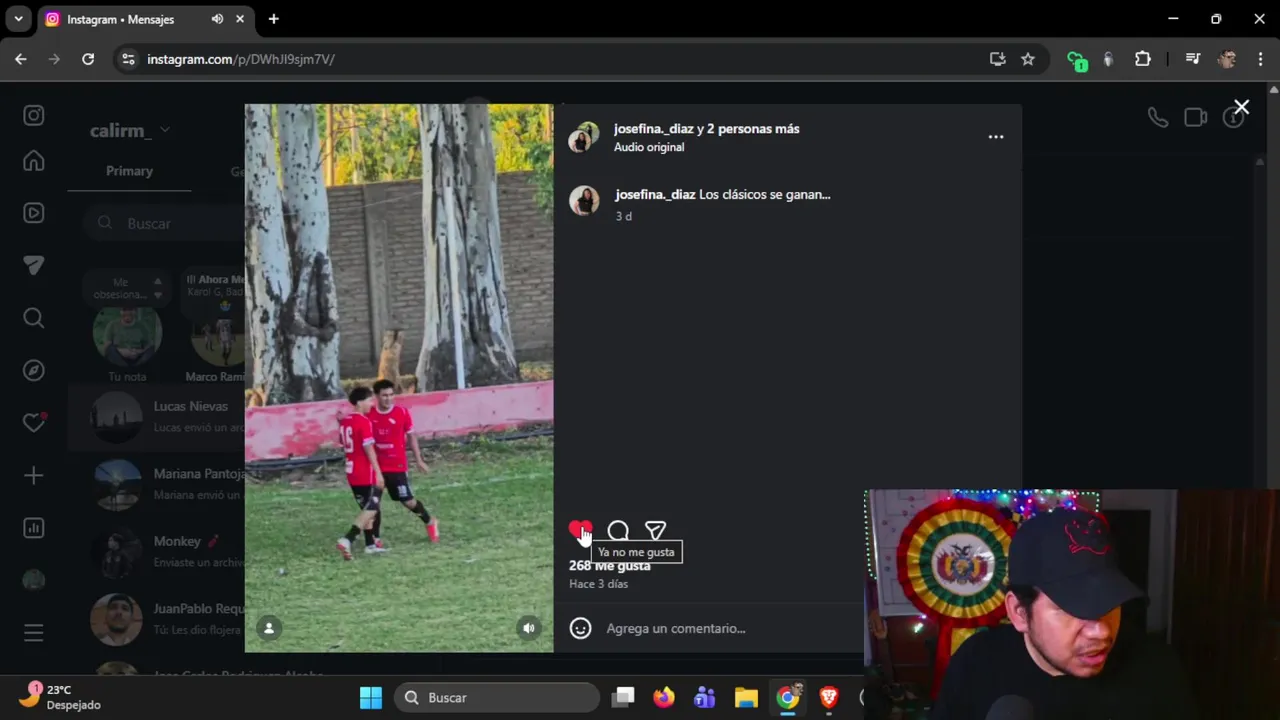Open Mariana Pantoja conversation
This screenshot has width=1280, height=720.
157,484
